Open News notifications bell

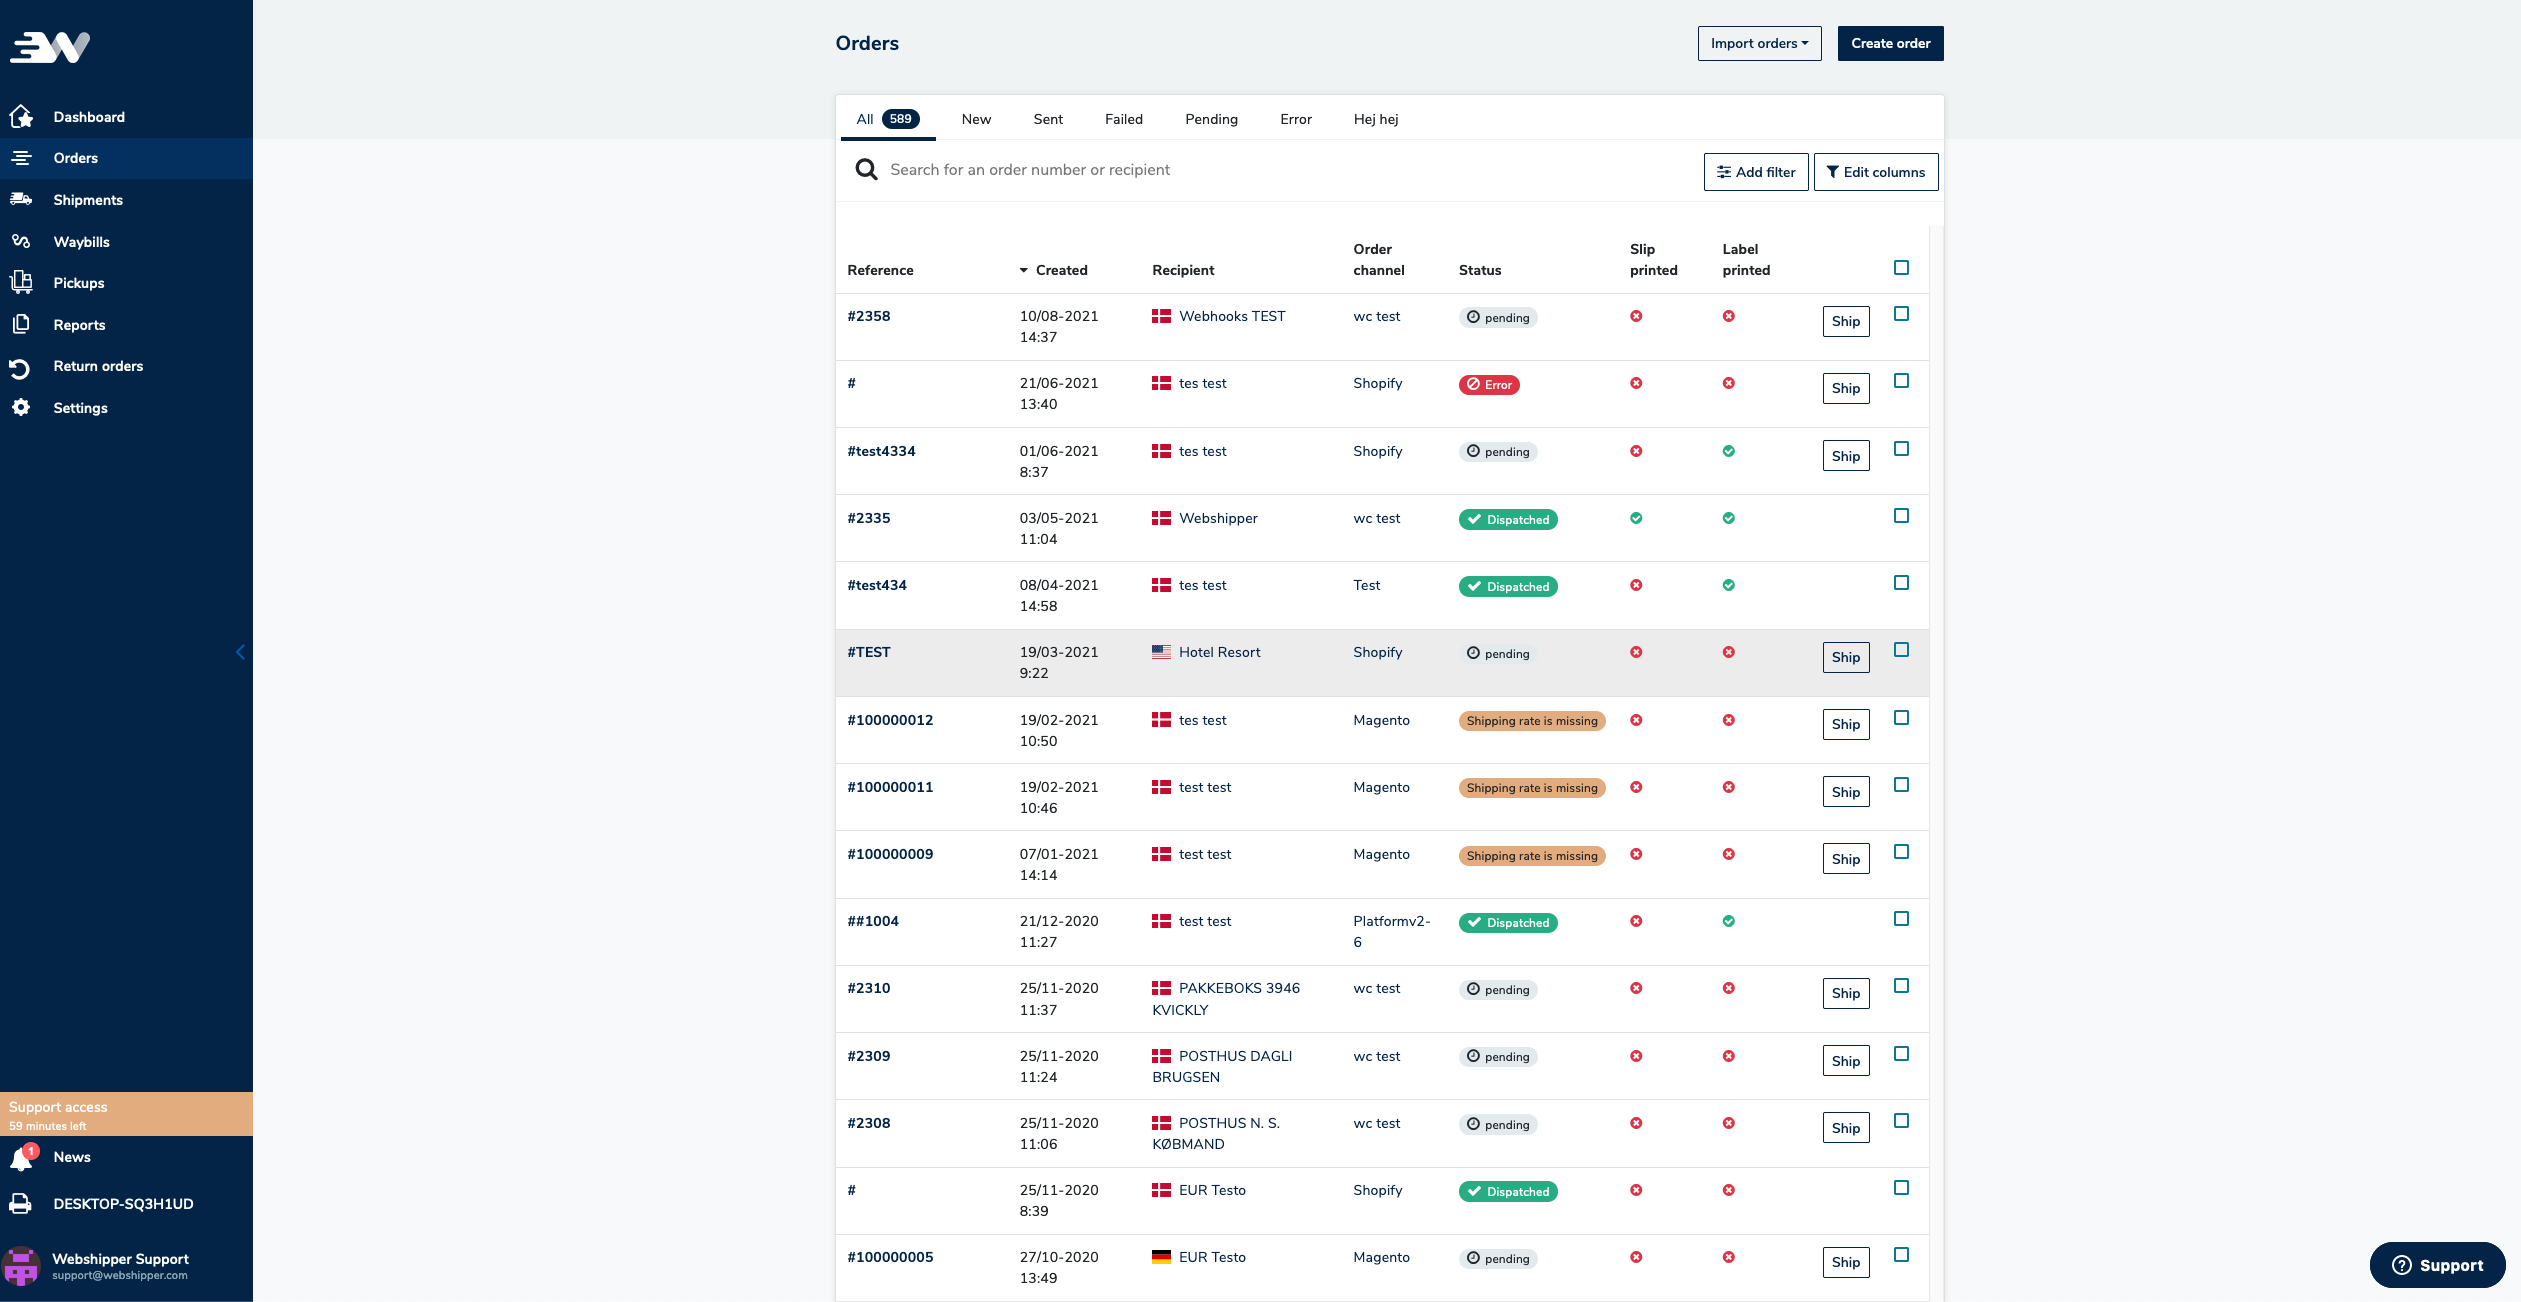(23, 1157)
